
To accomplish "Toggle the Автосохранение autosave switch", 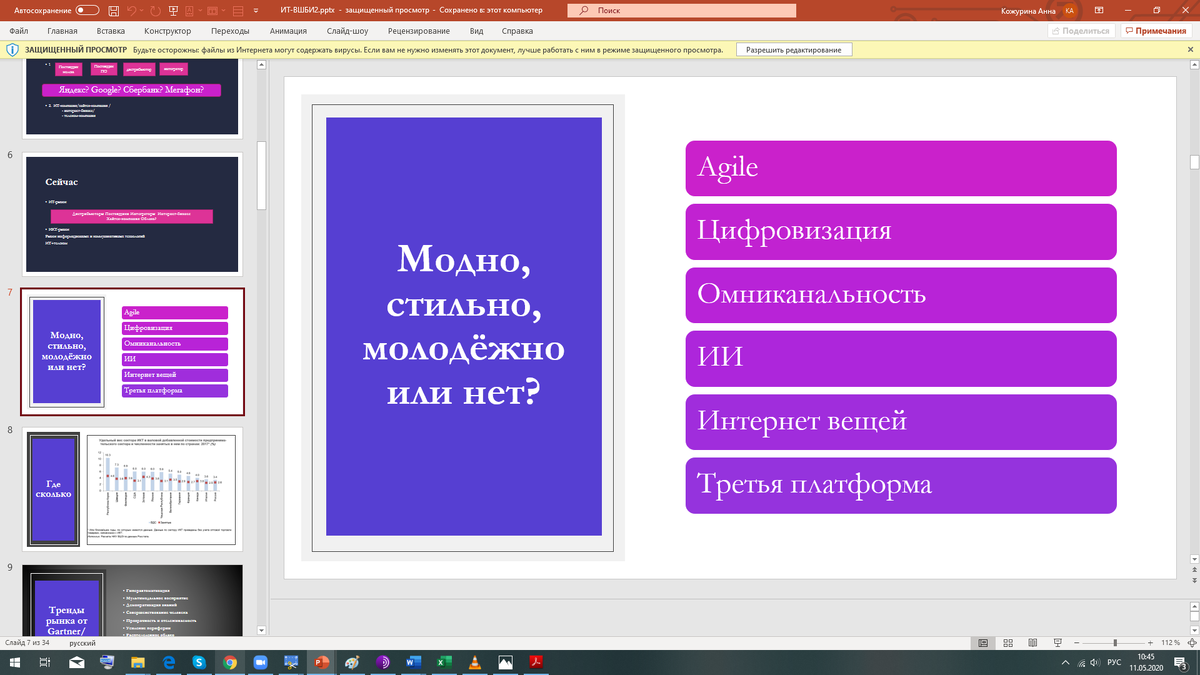I will click(87, 10).
